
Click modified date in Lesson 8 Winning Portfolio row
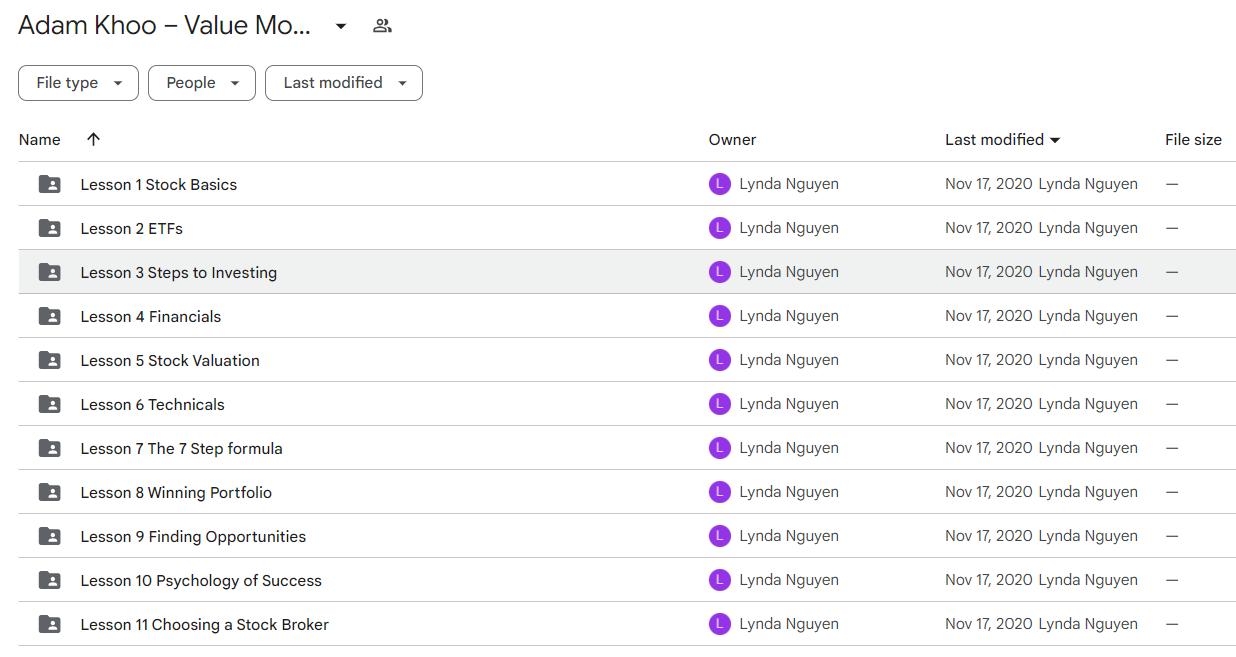point(989,492)
